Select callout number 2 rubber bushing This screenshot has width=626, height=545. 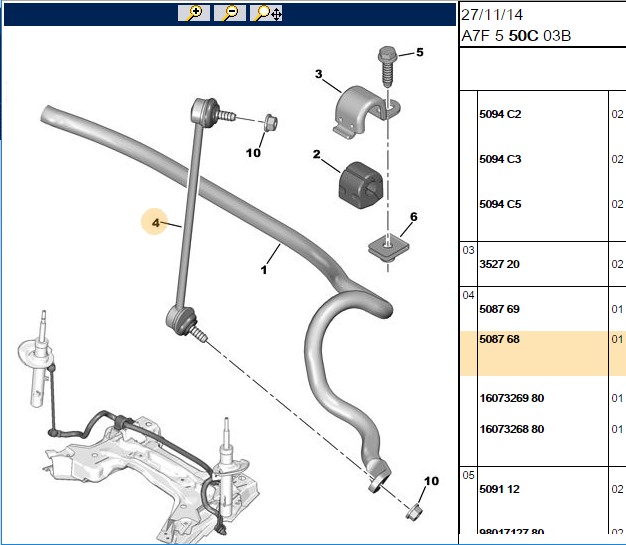(x=317, y=154)
